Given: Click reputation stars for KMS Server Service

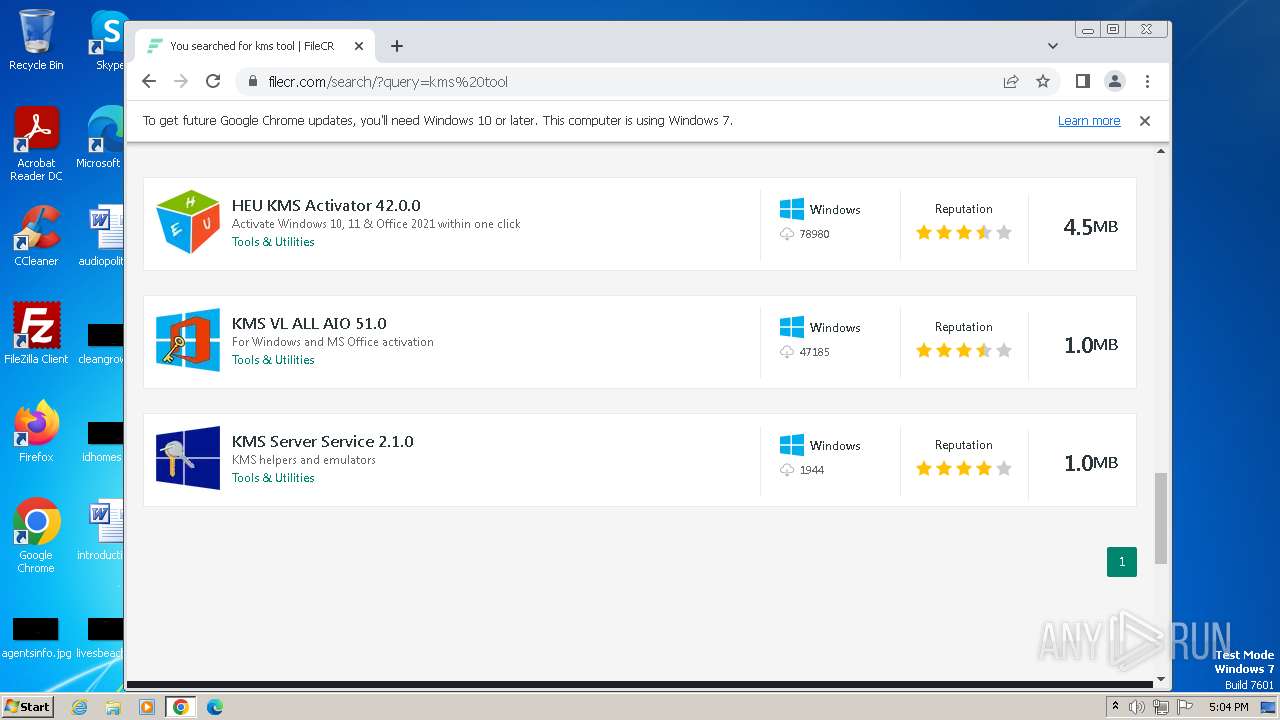Looking at the screenshot, I should coord(964,469).
